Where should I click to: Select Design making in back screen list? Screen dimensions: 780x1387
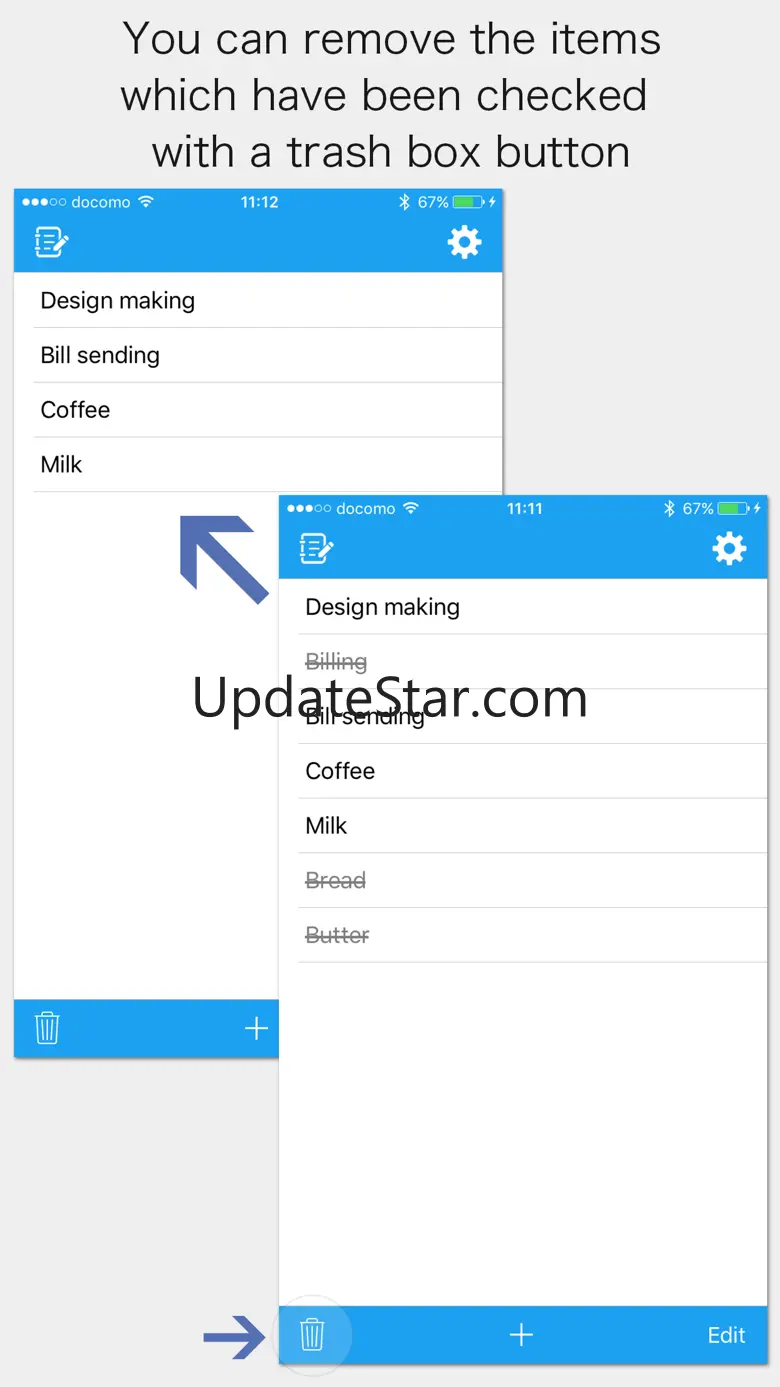coord(258,300)
